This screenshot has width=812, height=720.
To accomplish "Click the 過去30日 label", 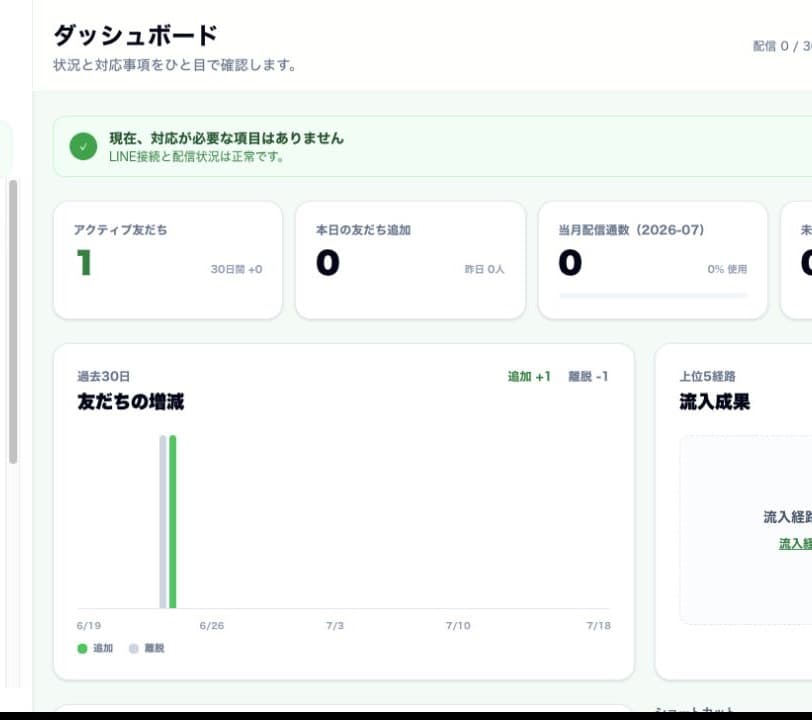I will point(104,377).
